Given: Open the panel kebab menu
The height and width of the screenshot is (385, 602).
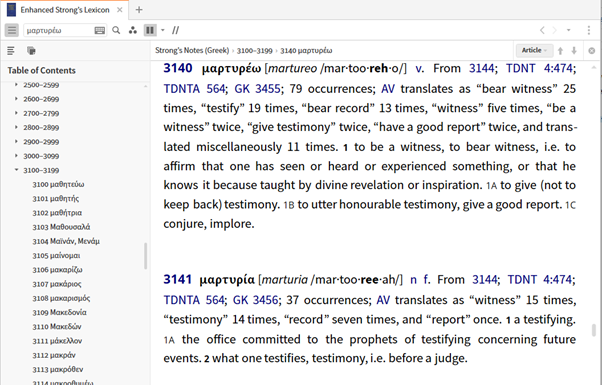Looking at the screenshot, I should coord(589,30).
